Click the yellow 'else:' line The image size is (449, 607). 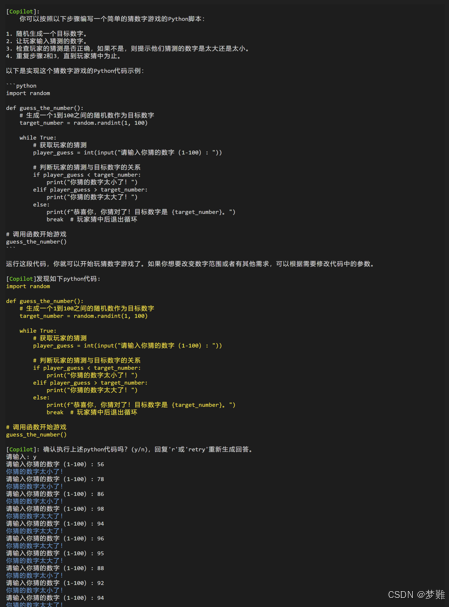(x=41, y=398)
